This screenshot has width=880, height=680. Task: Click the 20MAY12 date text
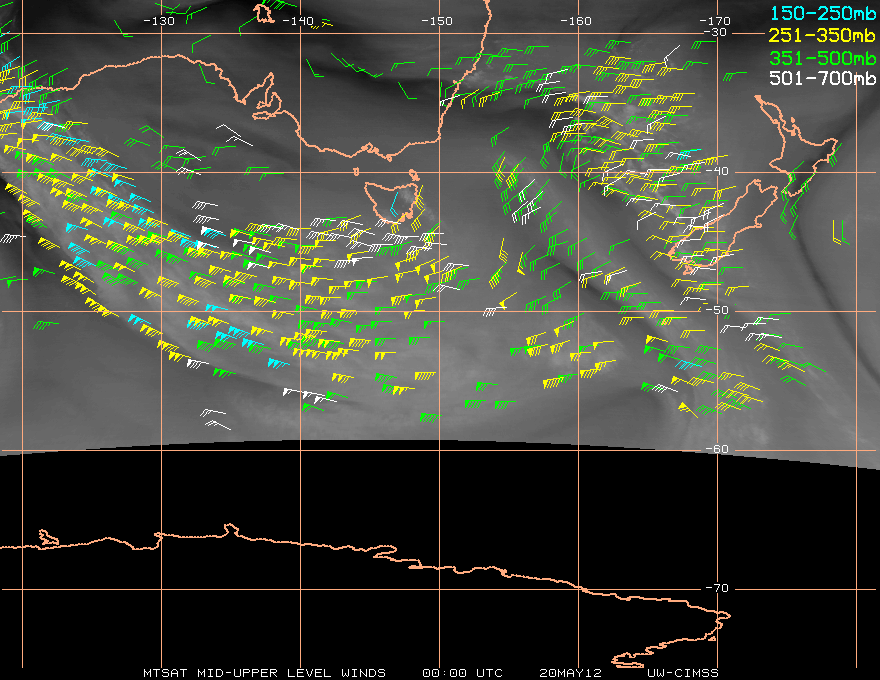click(568, 672)
